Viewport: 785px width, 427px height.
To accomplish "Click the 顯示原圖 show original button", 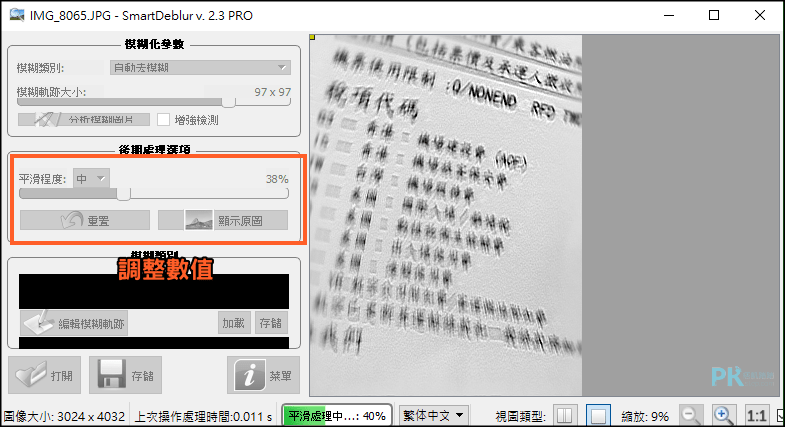I will click(x=223, y=220).
